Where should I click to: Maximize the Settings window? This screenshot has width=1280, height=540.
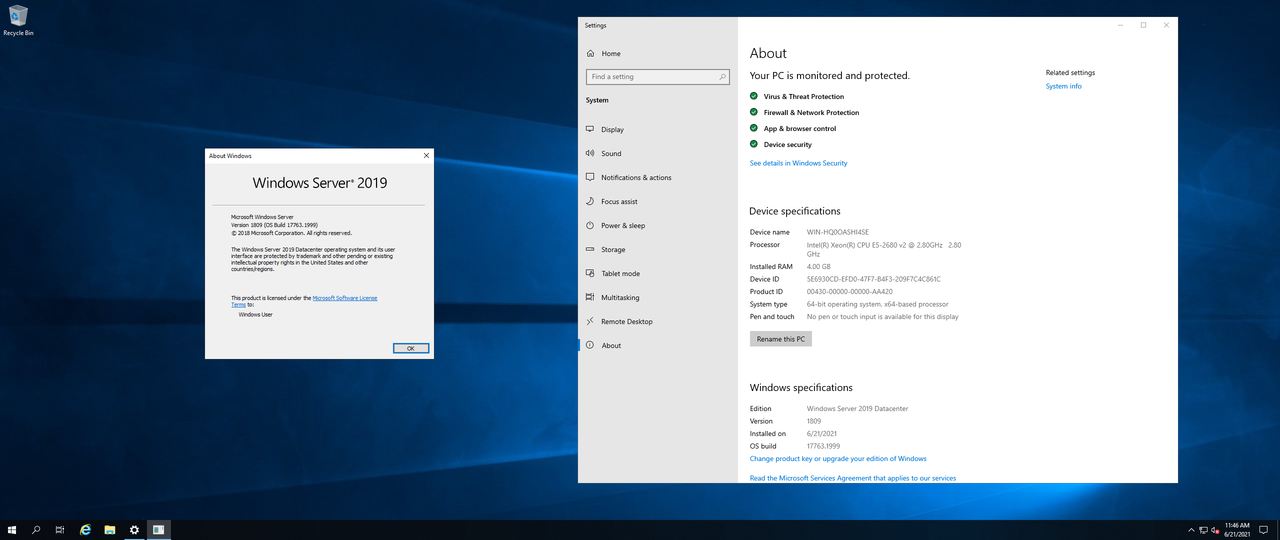coord(1143,25)
